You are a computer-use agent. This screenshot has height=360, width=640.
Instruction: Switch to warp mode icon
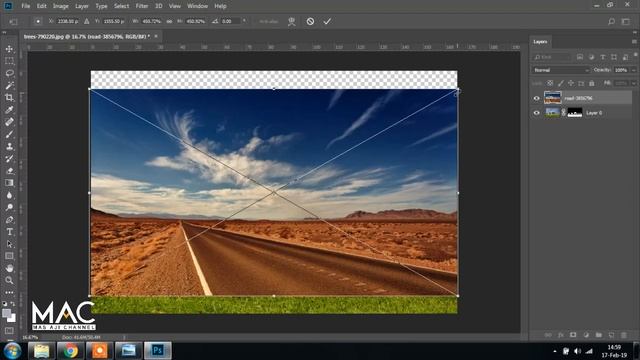291,22
